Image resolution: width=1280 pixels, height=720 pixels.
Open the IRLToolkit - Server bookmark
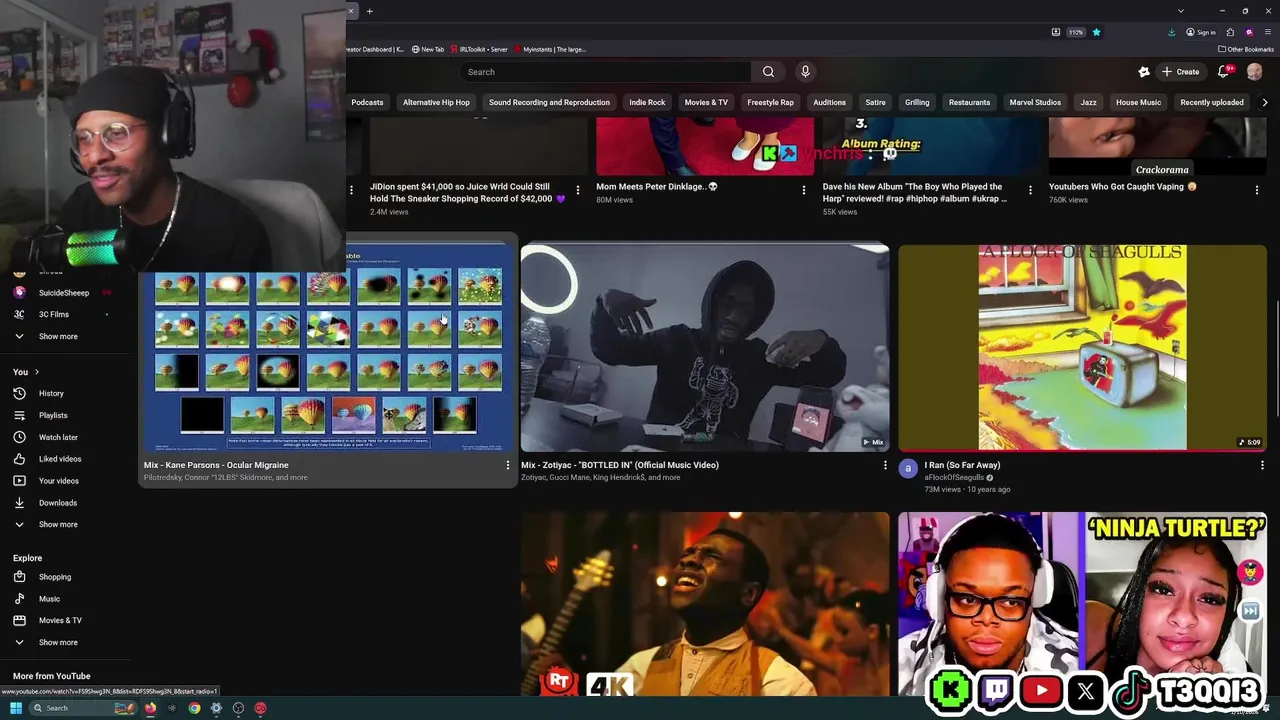[479, 49]
